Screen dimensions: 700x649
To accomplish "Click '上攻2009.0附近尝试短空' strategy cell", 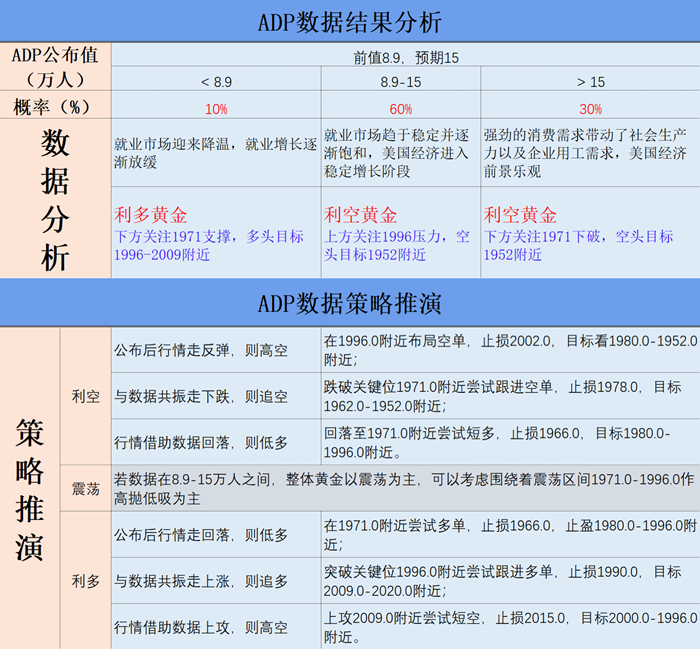I will (x=510, y=627).
